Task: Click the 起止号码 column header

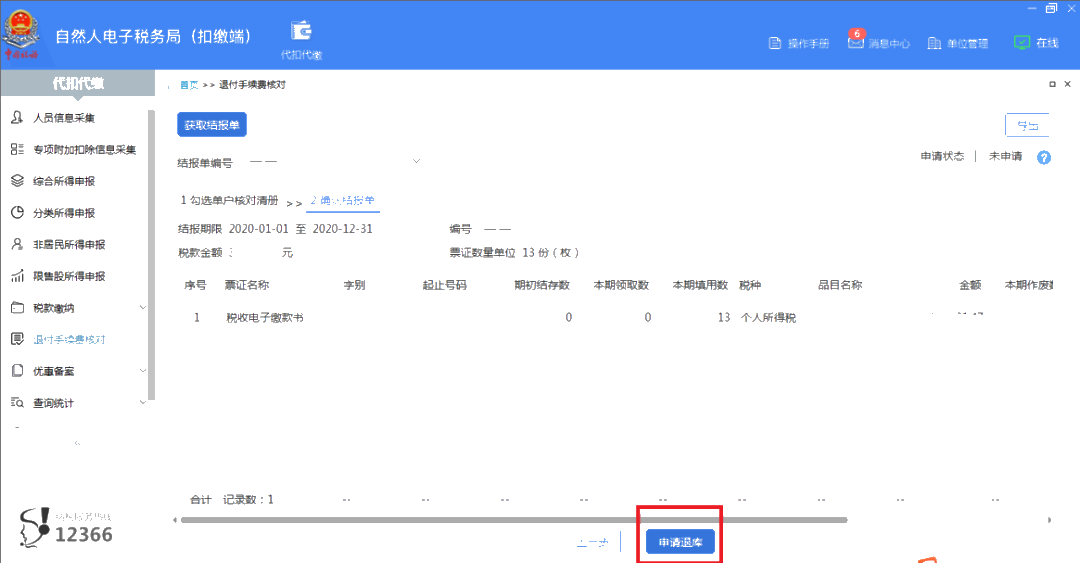Action: [444, 285]
